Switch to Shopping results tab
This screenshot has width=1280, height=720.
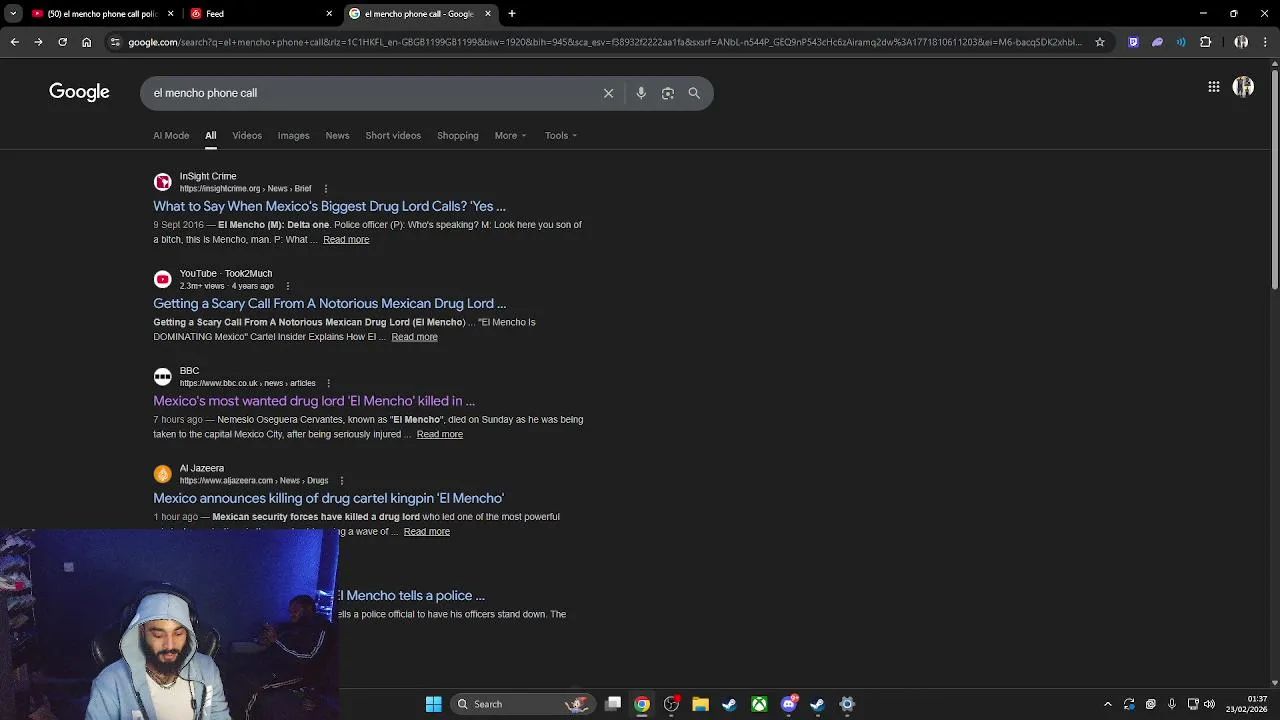tap(458, 135)
